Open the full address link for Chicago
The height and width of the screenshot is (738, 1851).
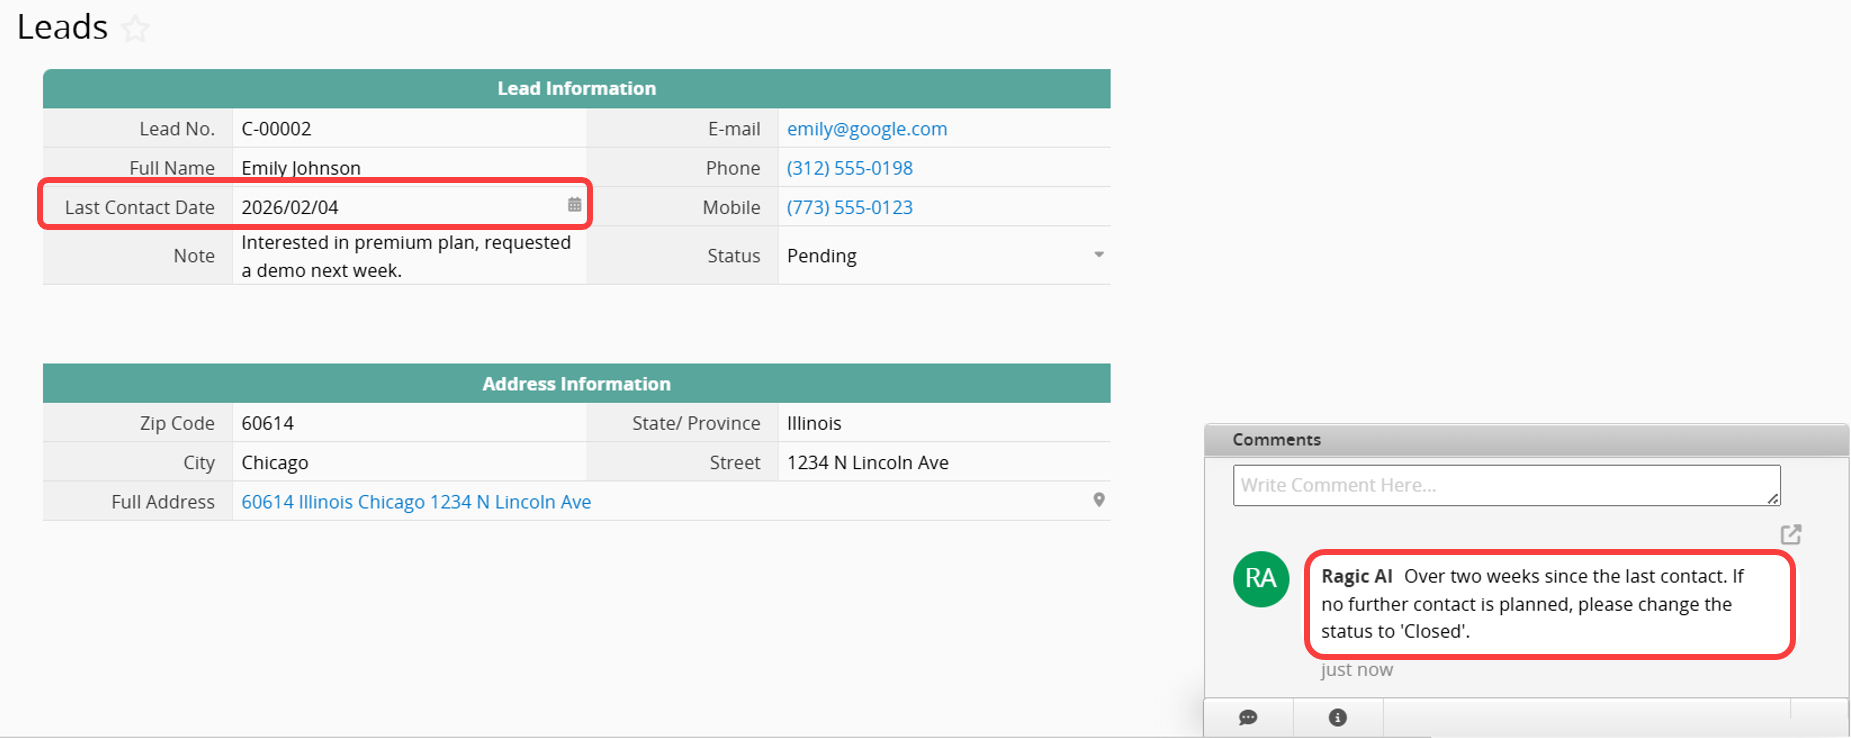click(x=416, y=502)
